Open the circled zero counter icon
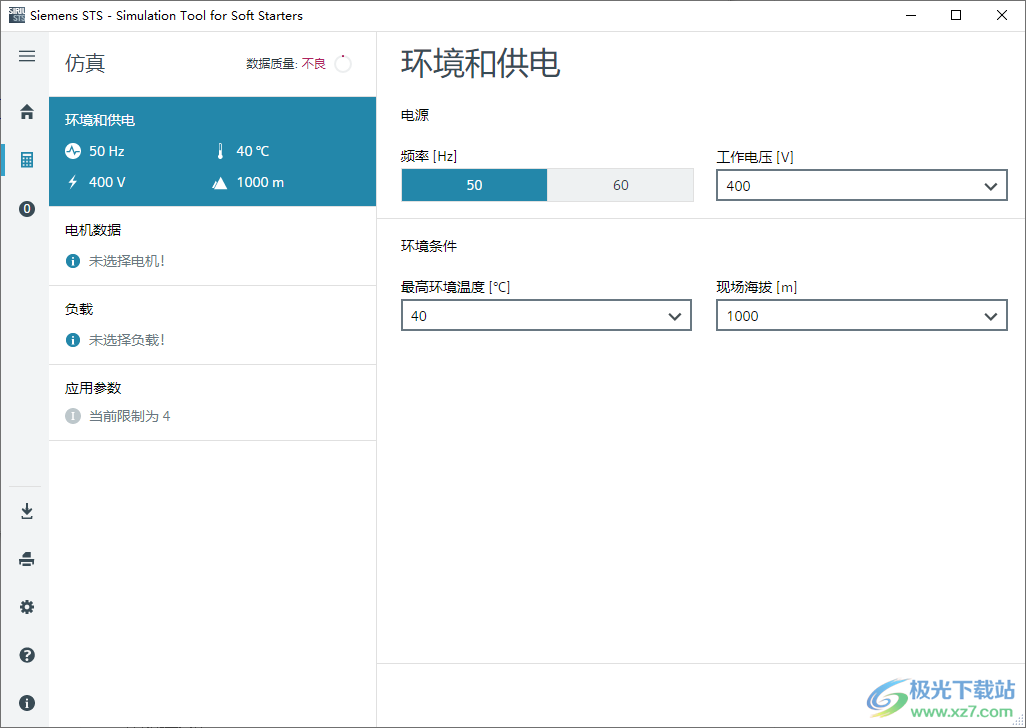 pyautogui.click(x=27, y=209)
